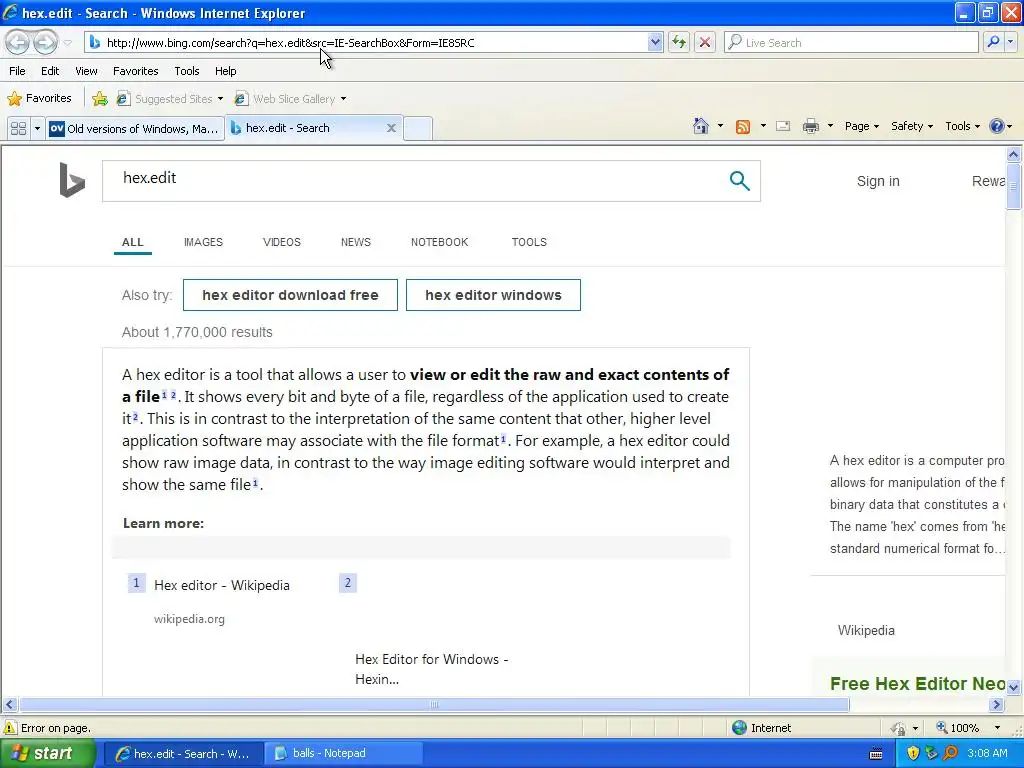The image size is (1024, 768).
Task: Select the NEWS results tab
Action: pyautogui.click(x=355, y=242)
